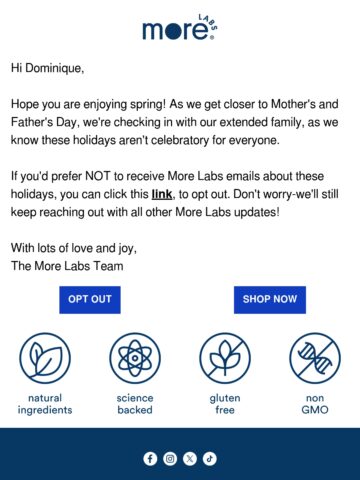
Task: Open the Instagram social icon
Action: click(x=170, y=459)
